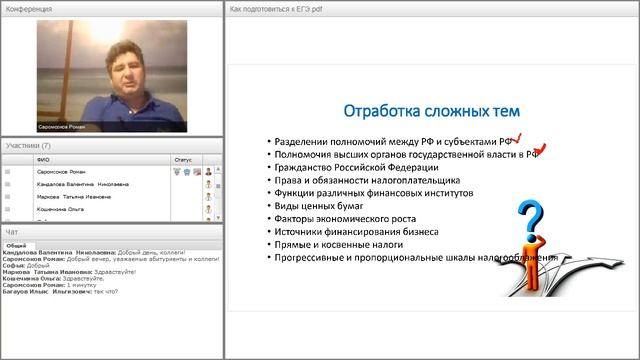
Task: Click Маркова Татьяна Ивановна's chat message 'Здравствуйте!'
Action: (x=115, y=272)
